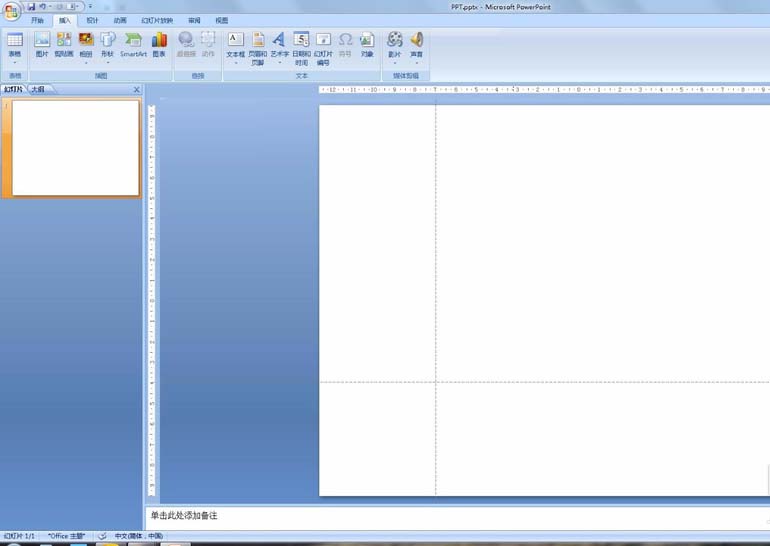The height and width of the screenshot is (546, 770).
Task: Open the 视图 (View) ribbon tab
Action: [222, 21]
